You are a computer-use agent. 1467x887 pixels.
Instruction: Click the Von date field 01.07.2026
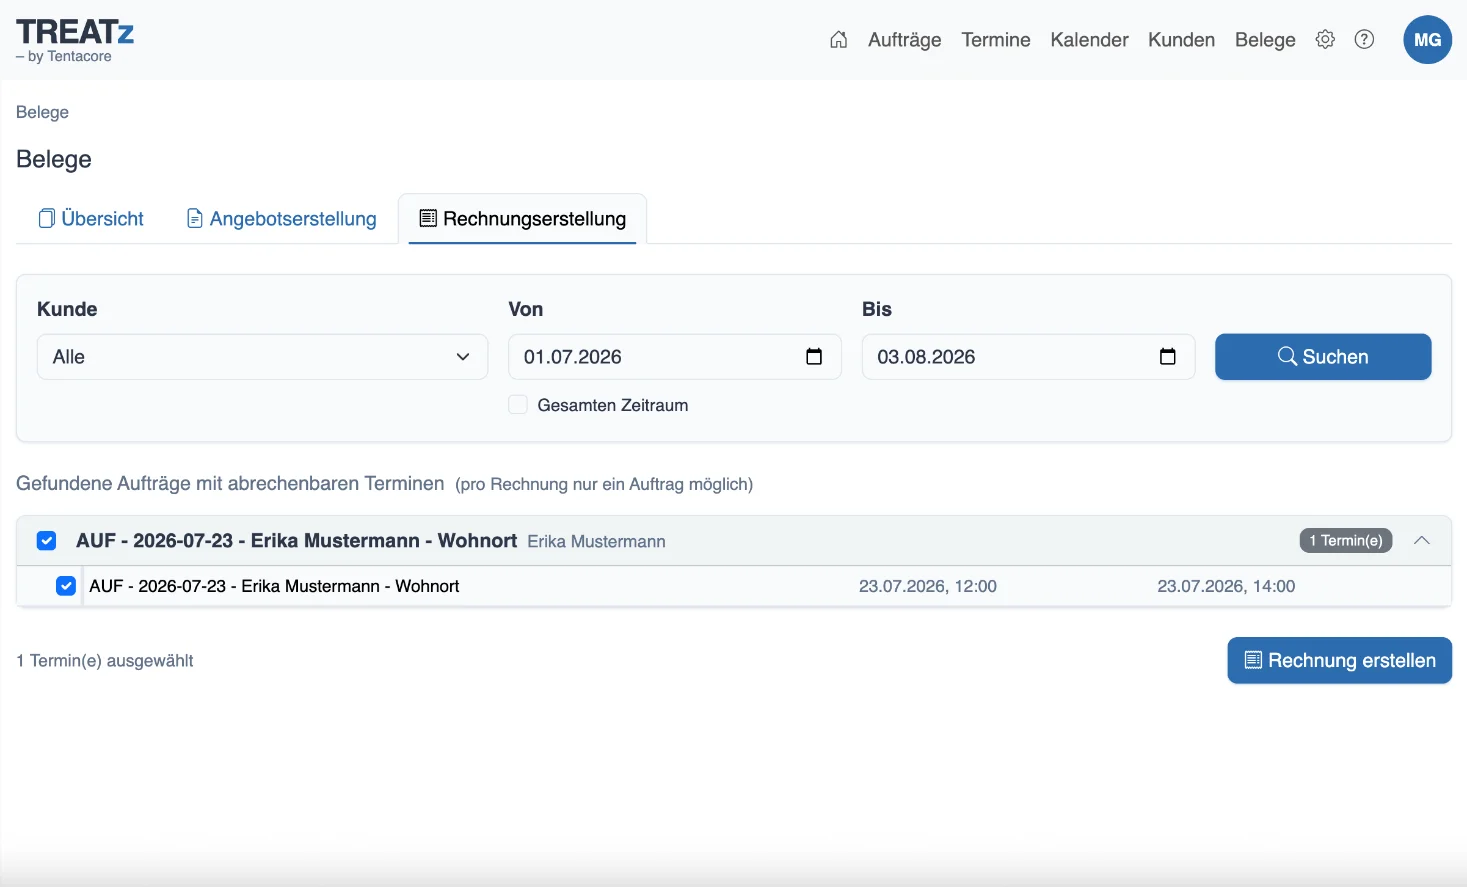tap(675, 357)
